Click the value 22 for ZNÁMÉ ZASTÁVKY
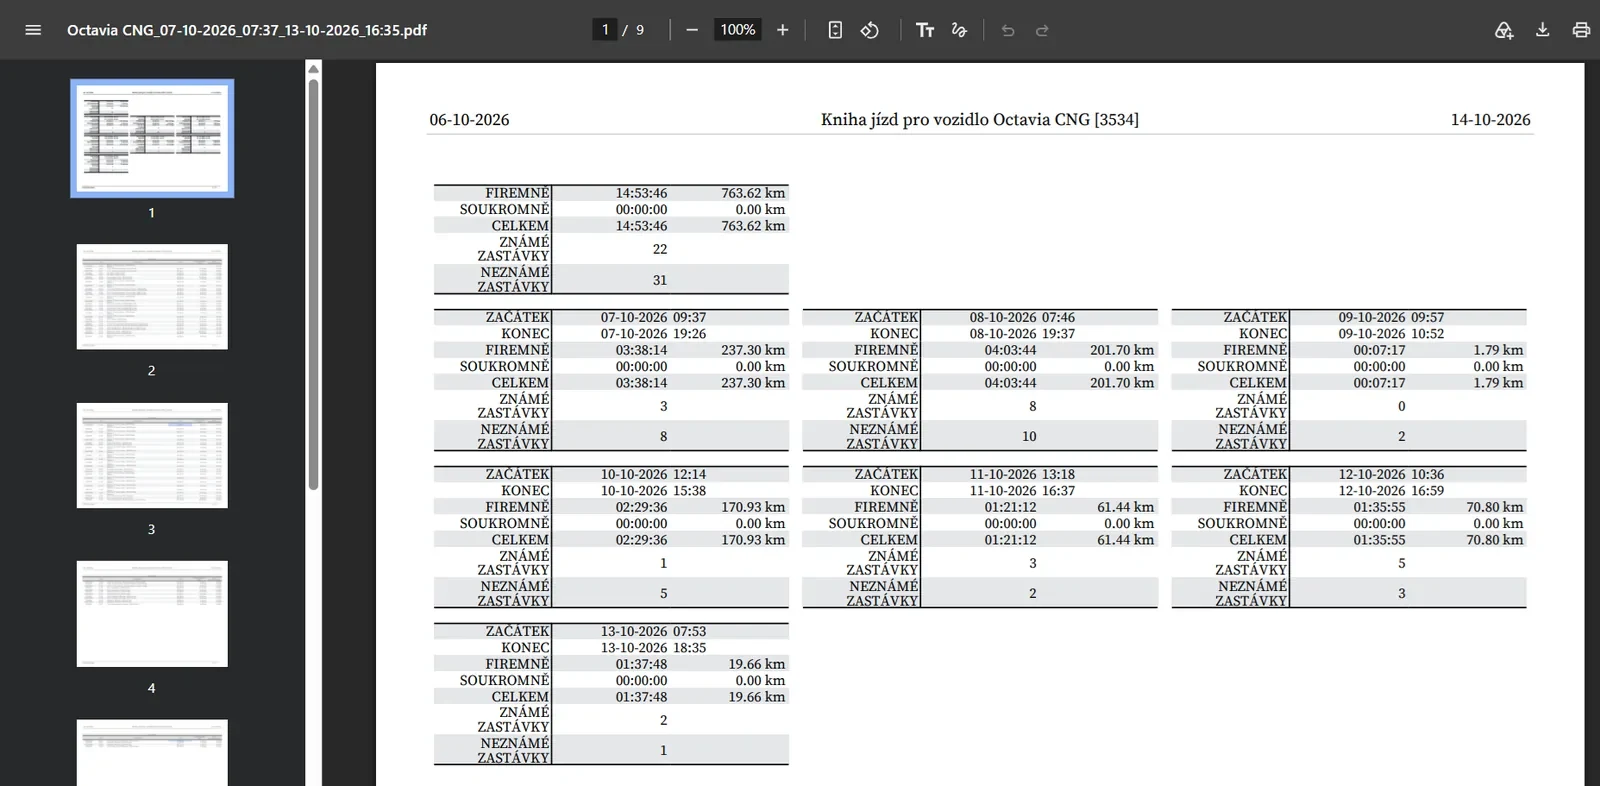Image resolution: width=1600 pixels, height=786 pixels. [x=660, y=249]
